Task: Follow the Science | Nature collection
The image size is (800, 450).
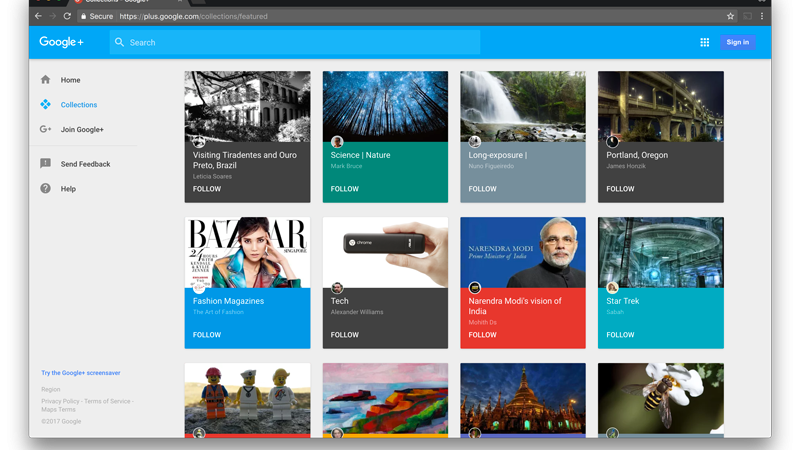Action: [344, 189]
